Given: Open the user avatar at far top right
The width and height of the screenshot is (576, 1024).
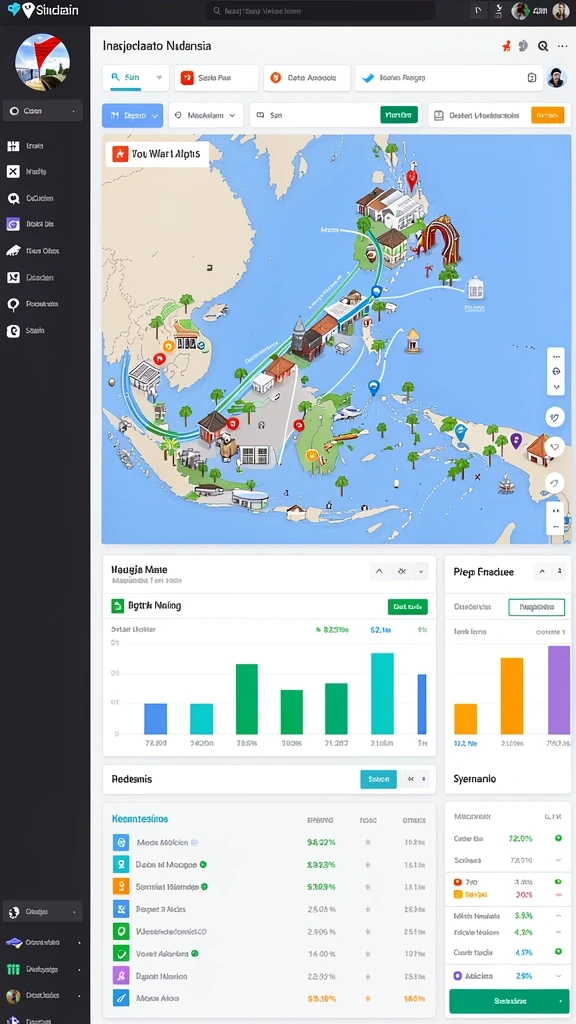Looking at the screenshot, I should [561, 10].
